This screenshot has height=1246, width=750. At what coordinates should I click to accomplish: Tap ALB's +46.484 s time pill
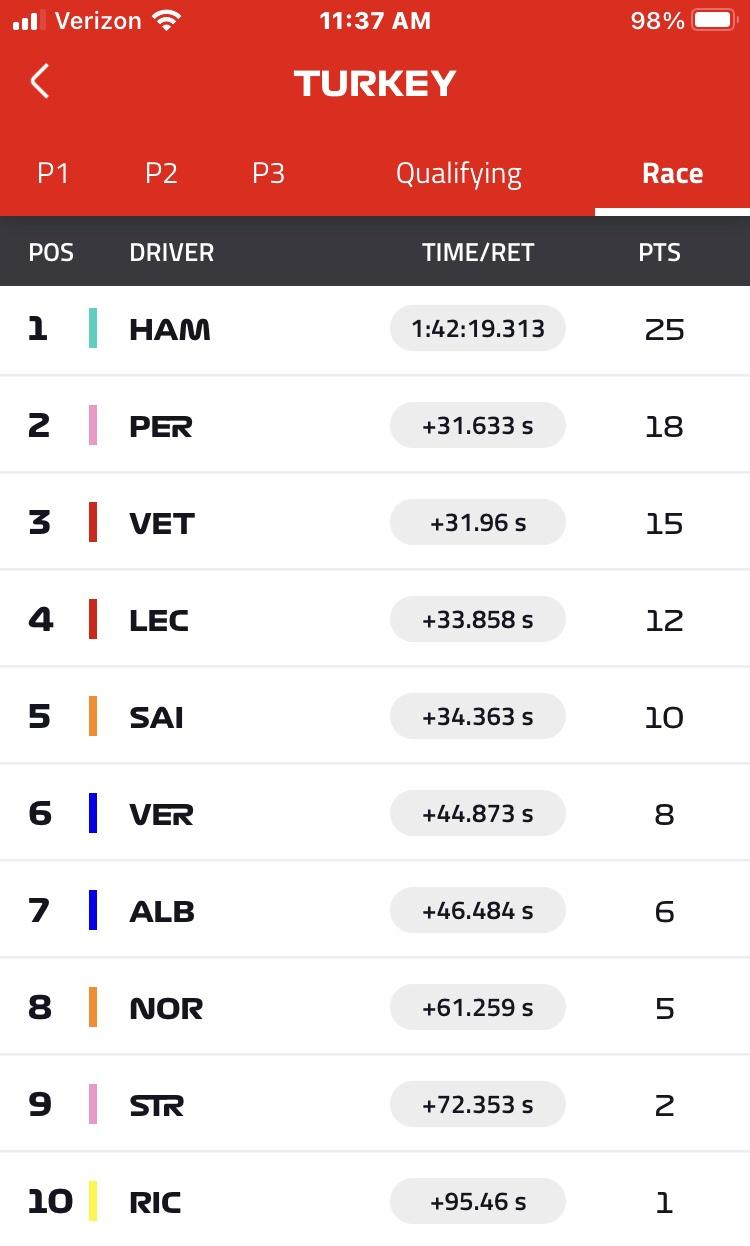pyautogui.click(x=478, y=911)
